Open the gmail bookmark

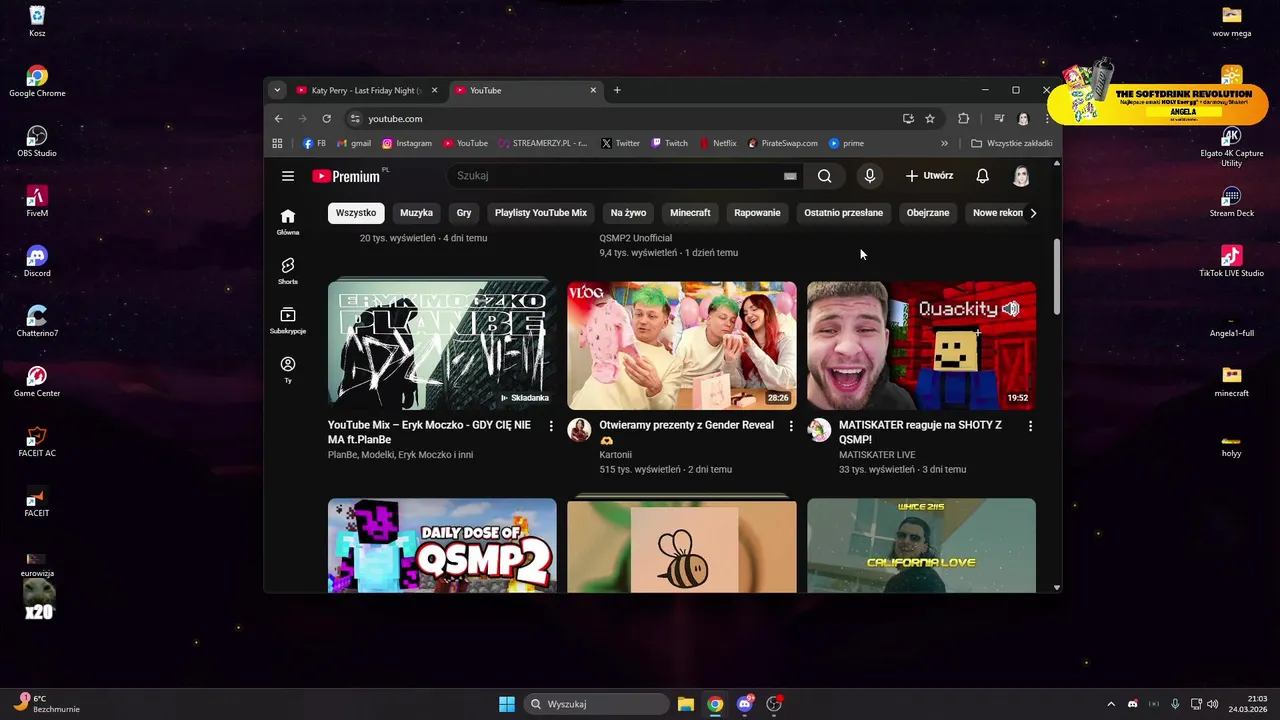353,143
